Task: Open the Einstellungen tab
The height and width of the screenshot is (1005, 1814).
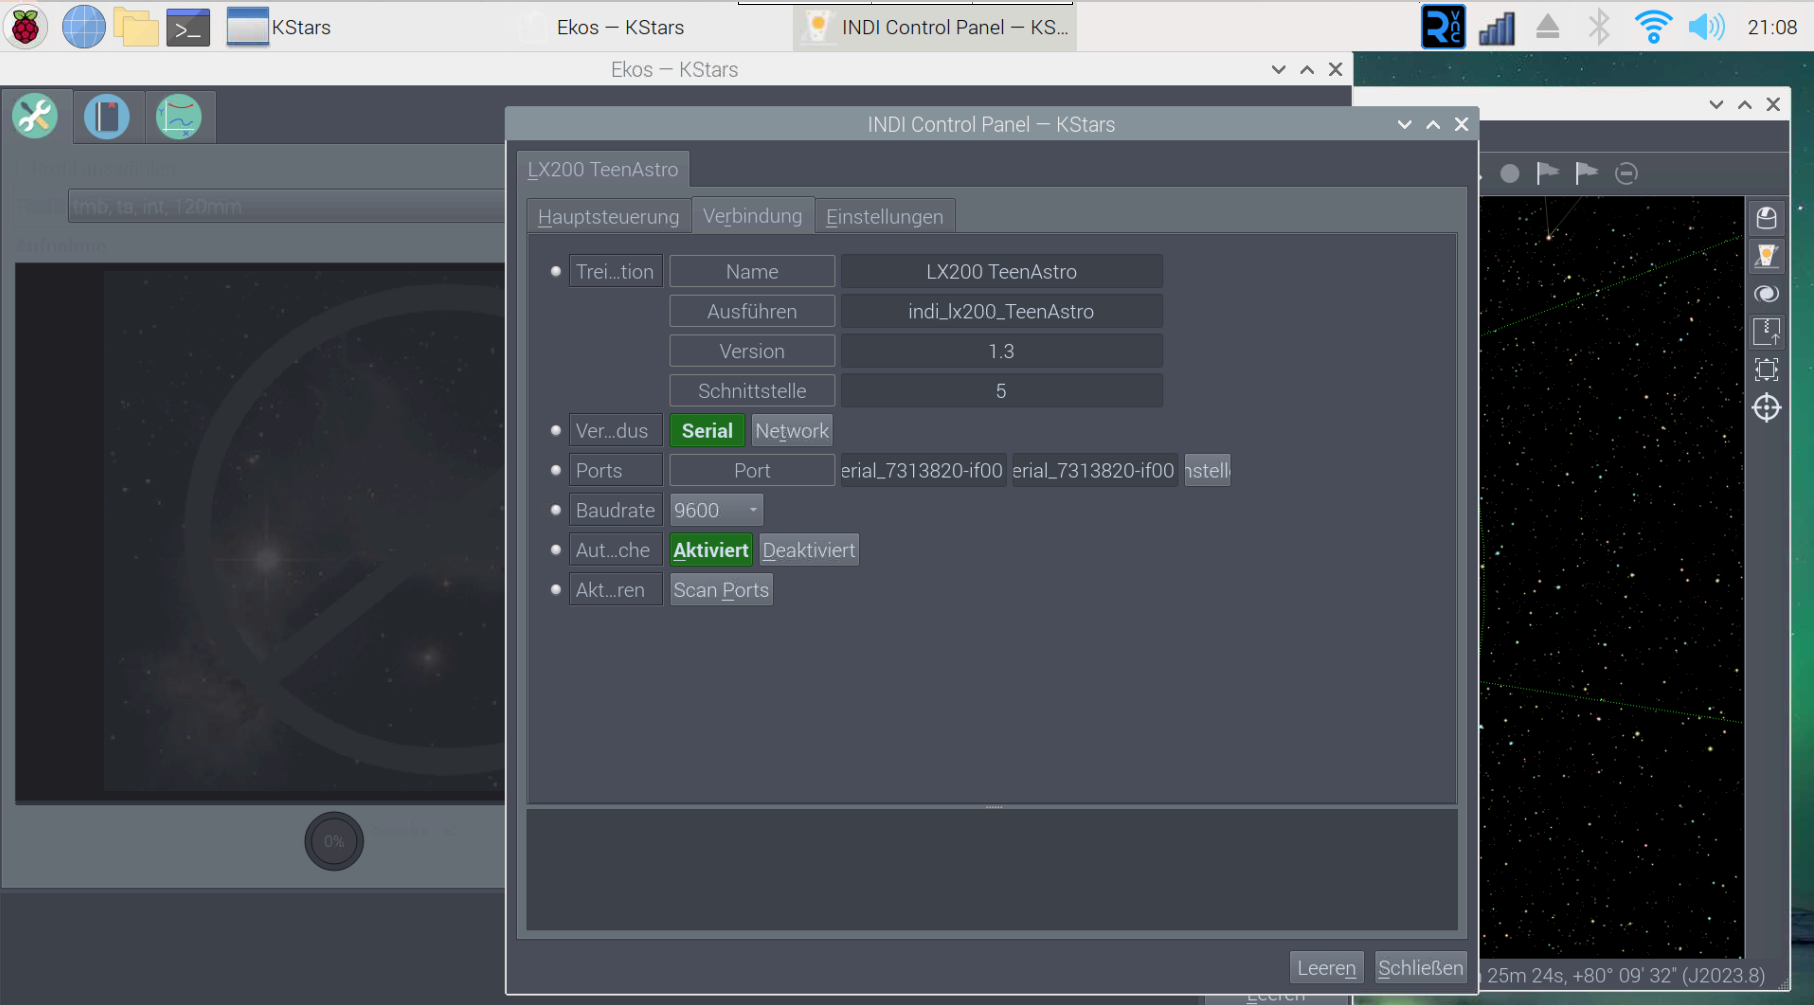Action: point(885,217)
